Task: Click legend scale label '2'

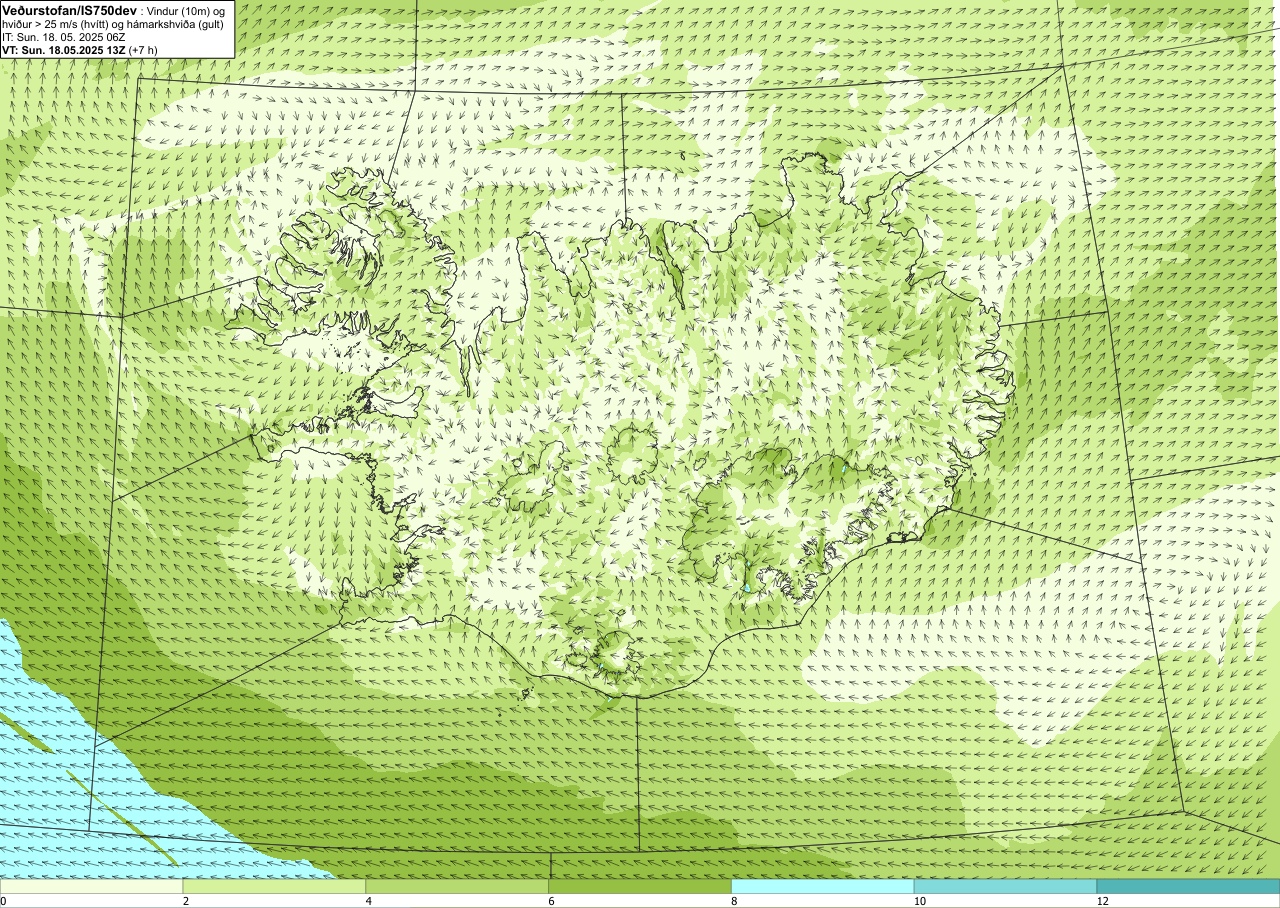Action: (x=186, y=901)
